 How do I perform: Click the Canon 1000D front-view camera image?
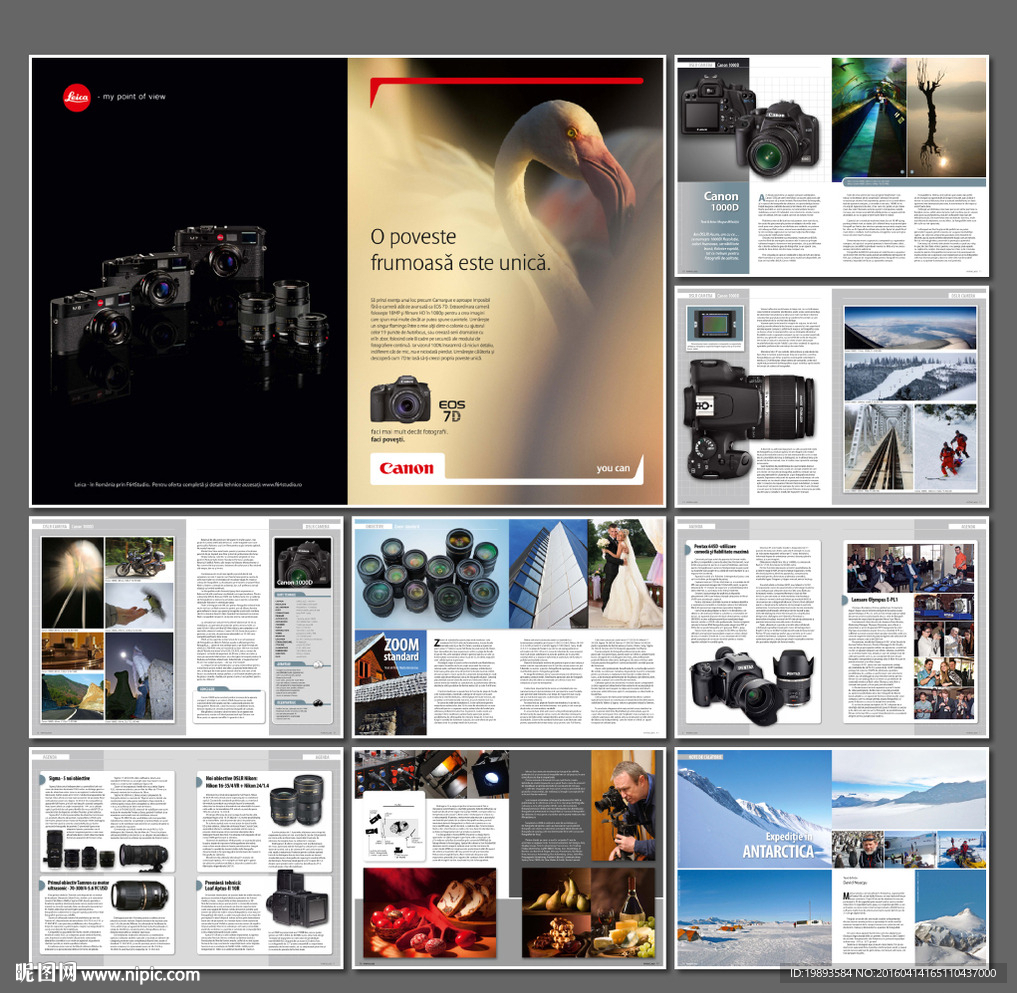click(x=778, y=139)
